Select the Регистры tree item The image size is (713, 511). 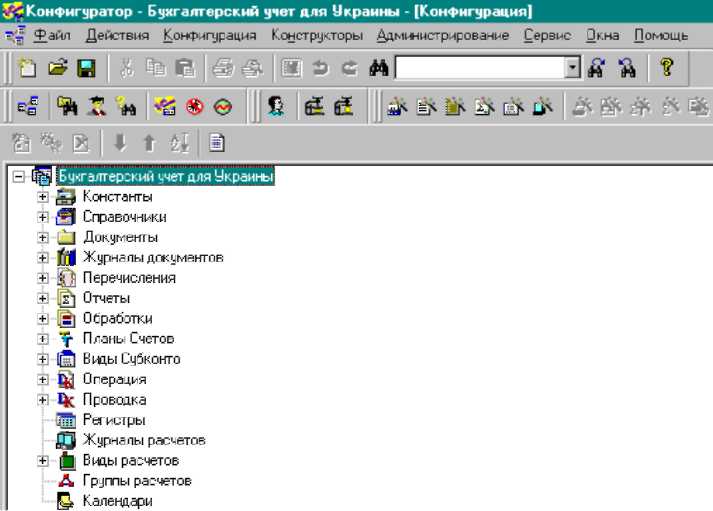click(114, 420)
